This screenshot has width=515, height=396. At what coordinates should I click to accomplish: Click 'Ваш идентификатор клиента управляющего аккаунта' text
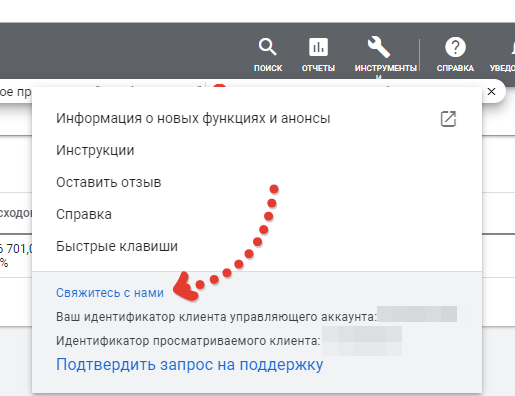(x=216, y=316)
